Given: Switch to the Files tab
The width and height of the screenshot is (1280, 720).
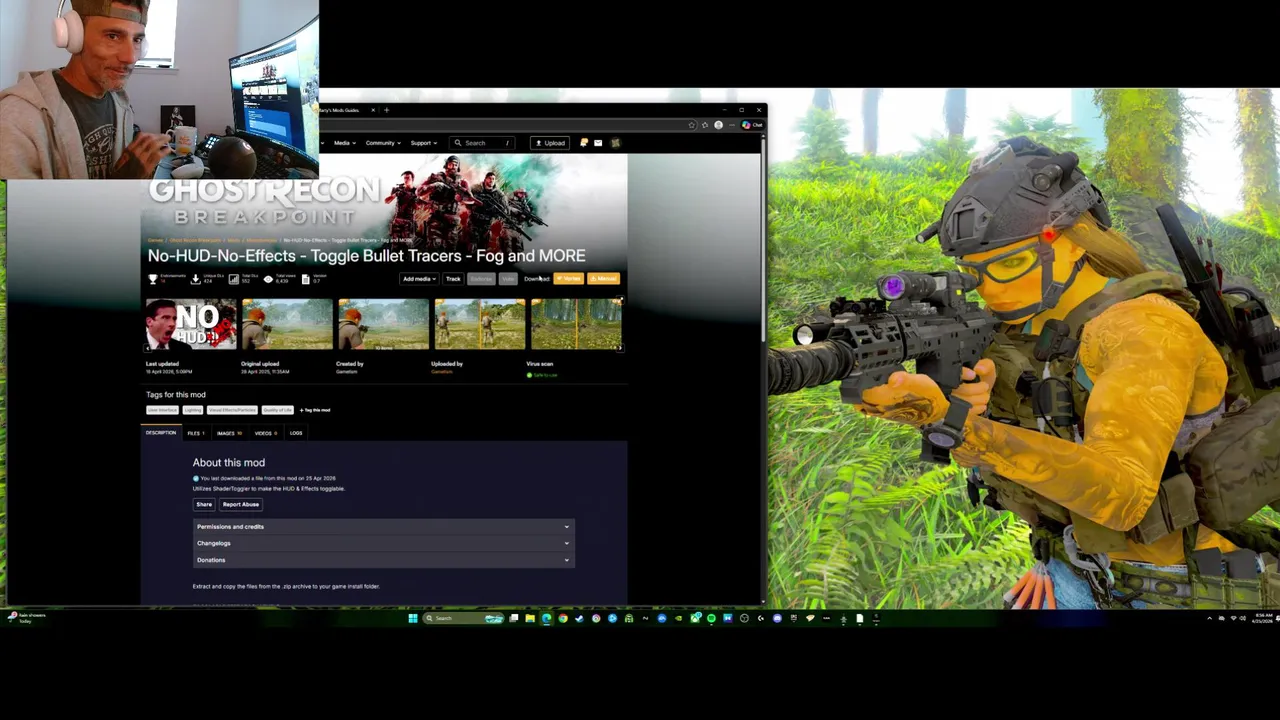Looking at the screenshot, I should coord(197,433).
